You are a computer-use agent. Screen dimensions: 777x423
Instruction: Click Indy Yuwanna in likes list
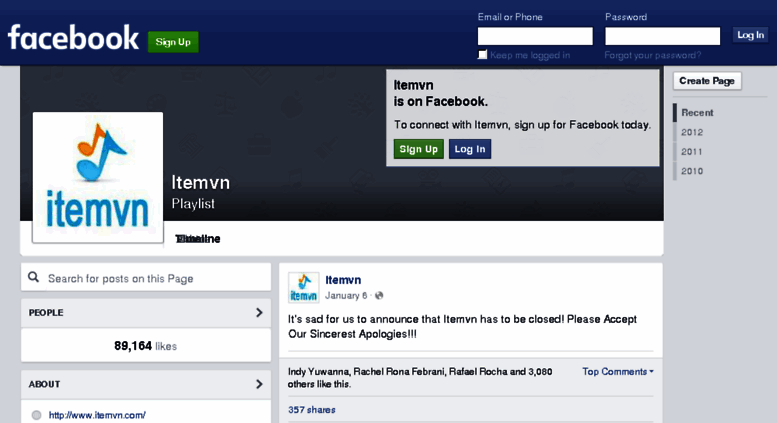[319, 371]
